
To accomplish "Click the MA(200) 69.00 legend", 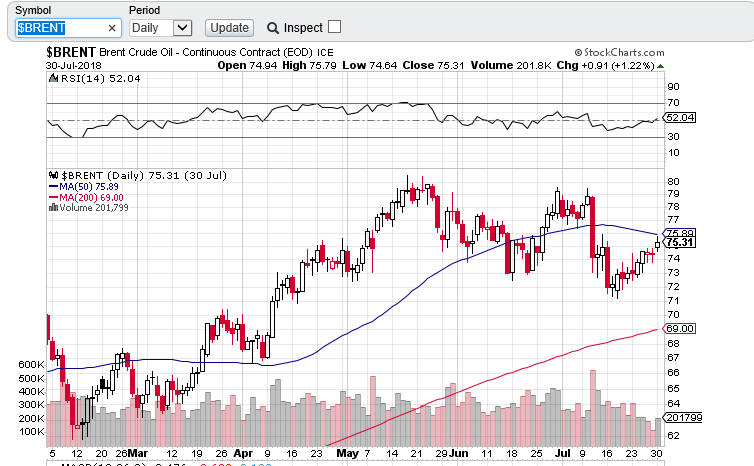I will pyautogui.click(x=91, y=198).
